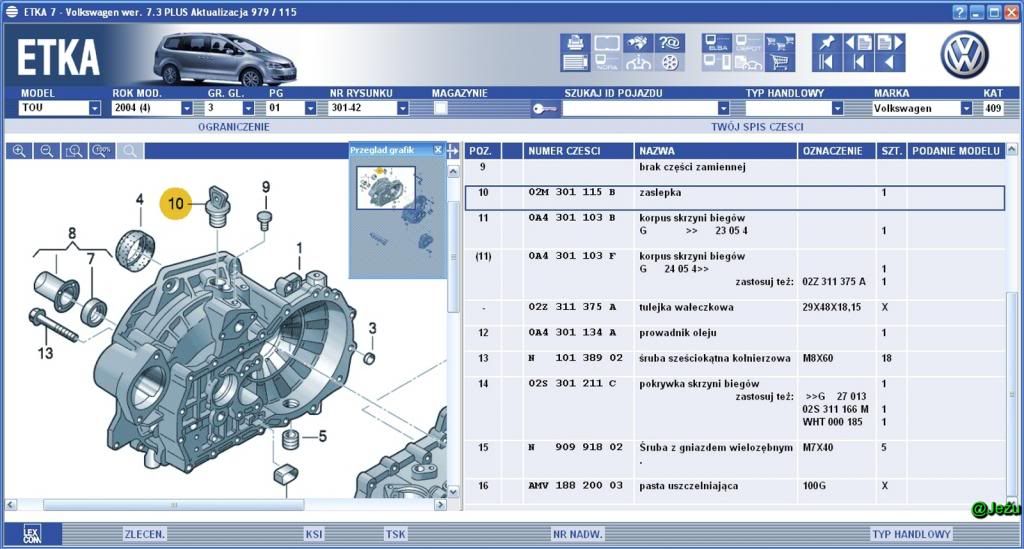This screenshot has width=1024, height=549.
Task: Select NR NADW. in the bottom bar
Action: 577,534
